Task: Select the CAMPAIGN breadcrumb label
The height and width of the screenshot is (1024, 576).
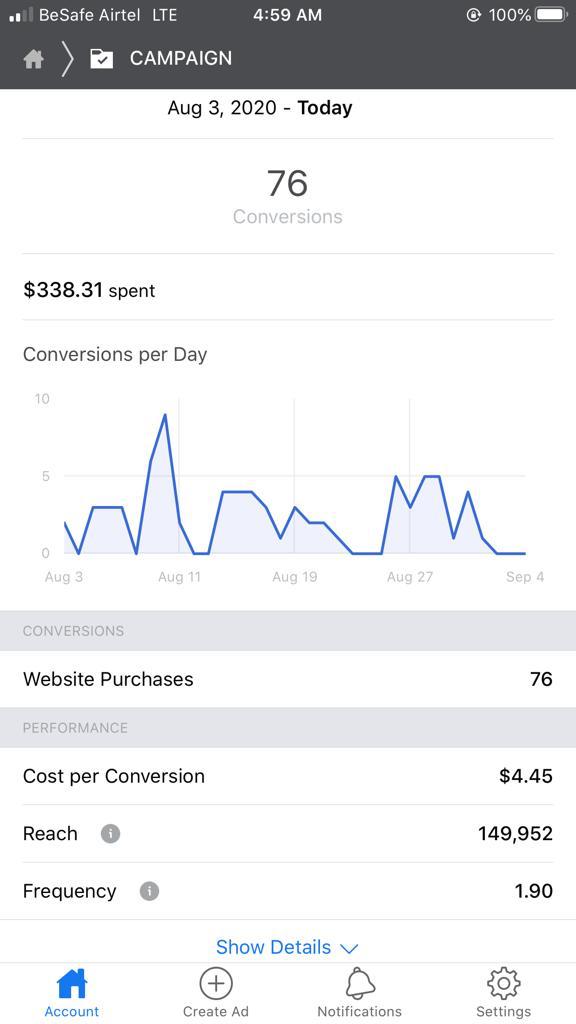Action: pyautogui.click(x=181, y=58)
